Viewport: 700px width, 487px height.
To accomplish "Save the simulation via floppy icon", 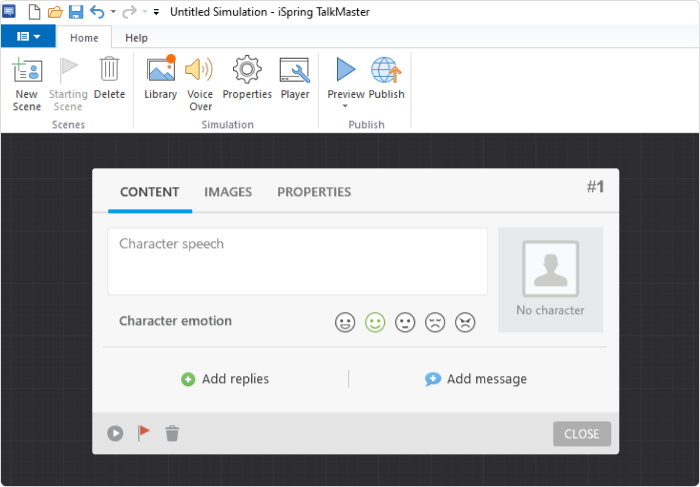I will (76, 12).
